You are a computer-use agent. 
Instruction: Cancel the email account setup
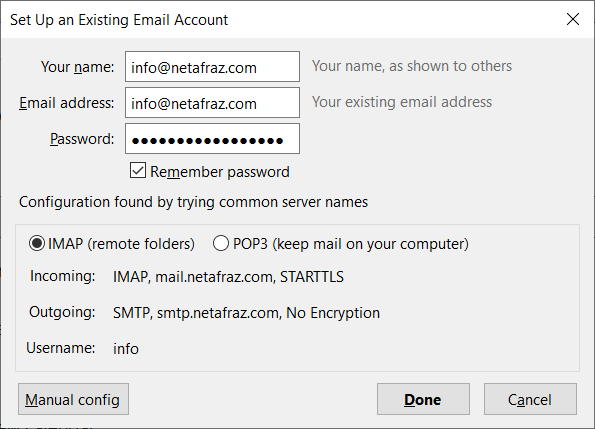point(530,399)
